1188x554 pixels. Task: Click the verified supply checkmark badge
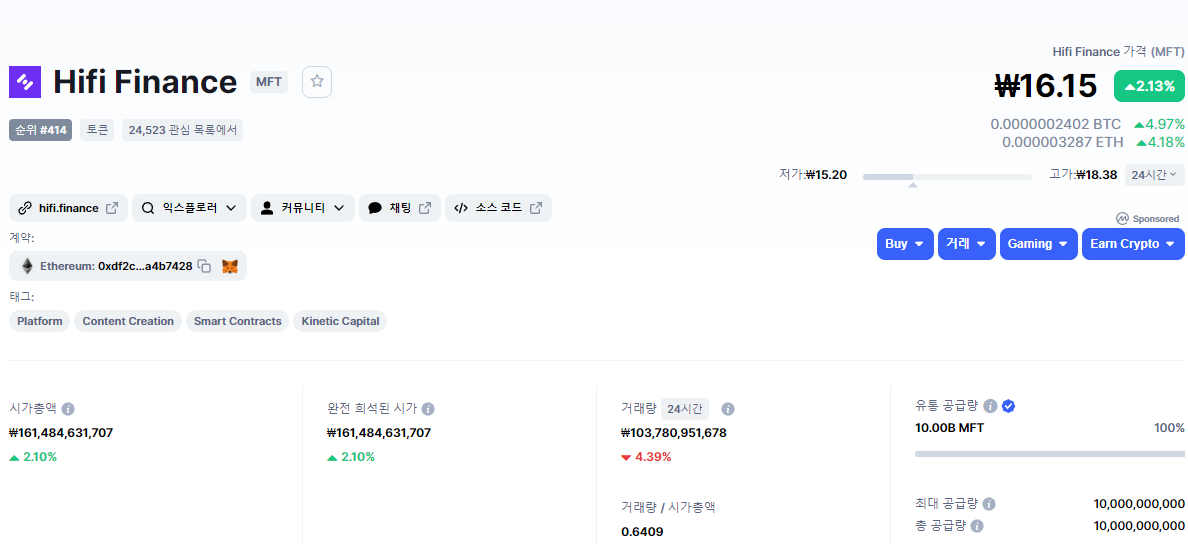tap(1008, 406)
